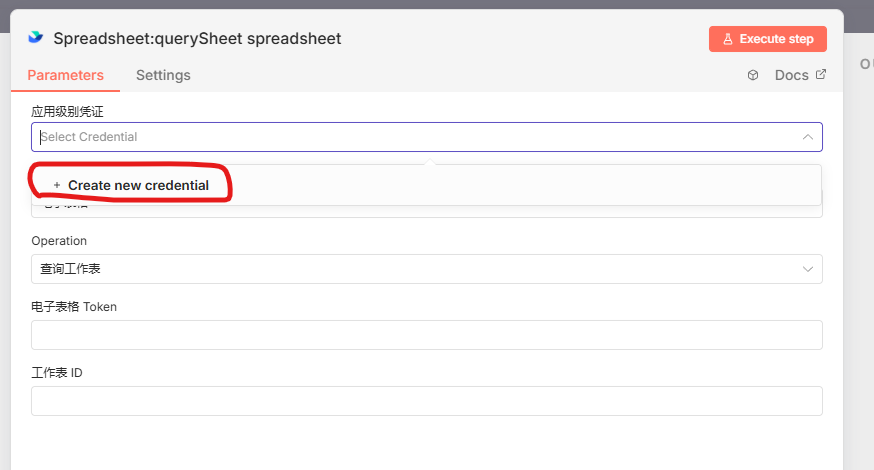The width and height of the screenshot is (874, 470).
Task: Open the Docs link
Action: [791, 75]
